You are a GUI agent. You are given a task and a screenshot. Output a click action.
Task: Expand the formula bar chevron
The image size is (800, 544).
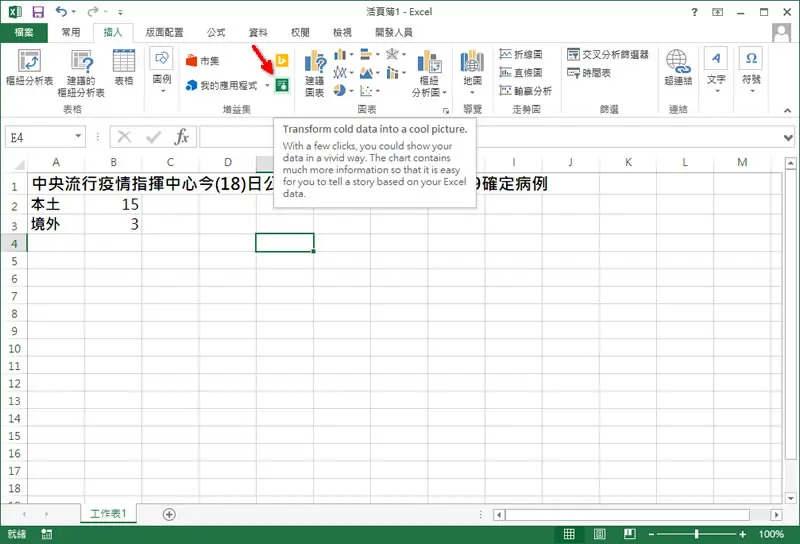[788, 137]
